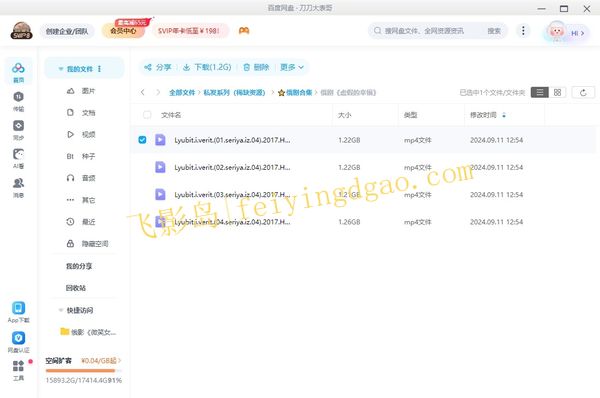Click the file name column header
The width and height of the screenshot is (600, 398).
coord(171,115)
